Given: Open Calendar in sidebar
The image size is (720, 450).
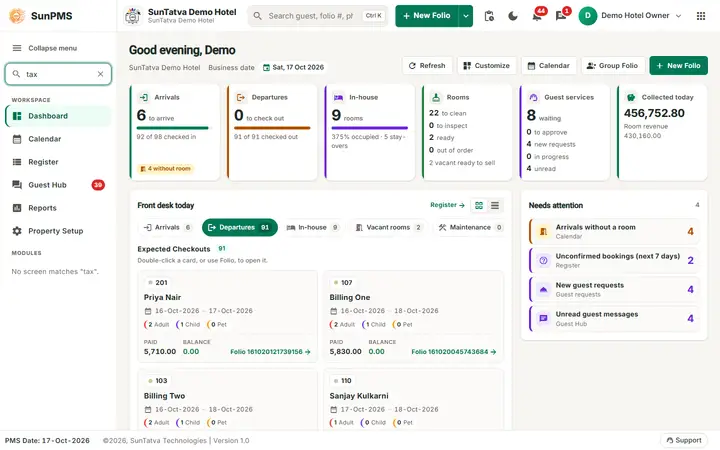Looking at the screenshot, I should 58,139.
